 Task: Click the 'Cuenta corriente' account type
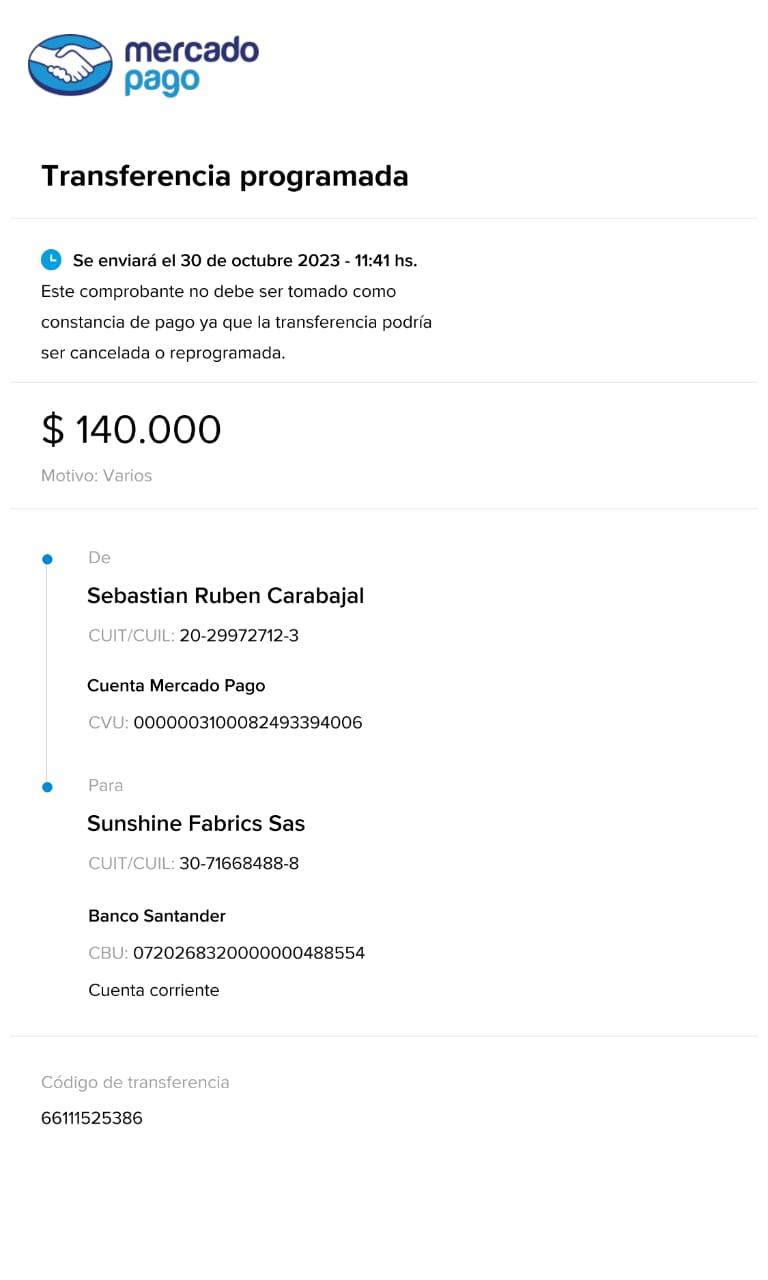154,991
